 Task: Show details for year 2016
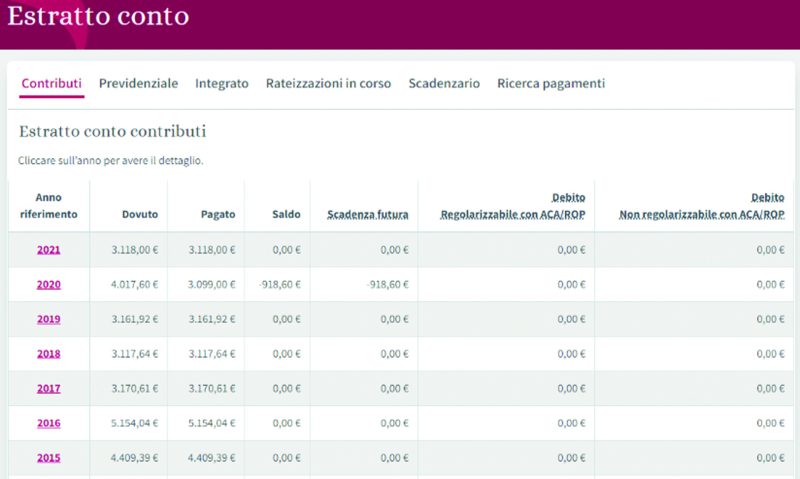tap(49, 423)
